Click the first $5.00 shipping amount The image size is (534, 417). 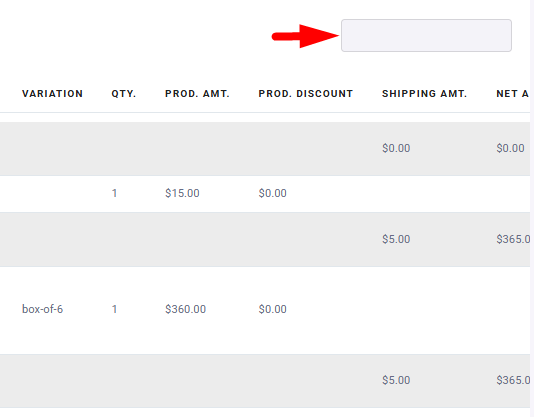tap(396, 239)
